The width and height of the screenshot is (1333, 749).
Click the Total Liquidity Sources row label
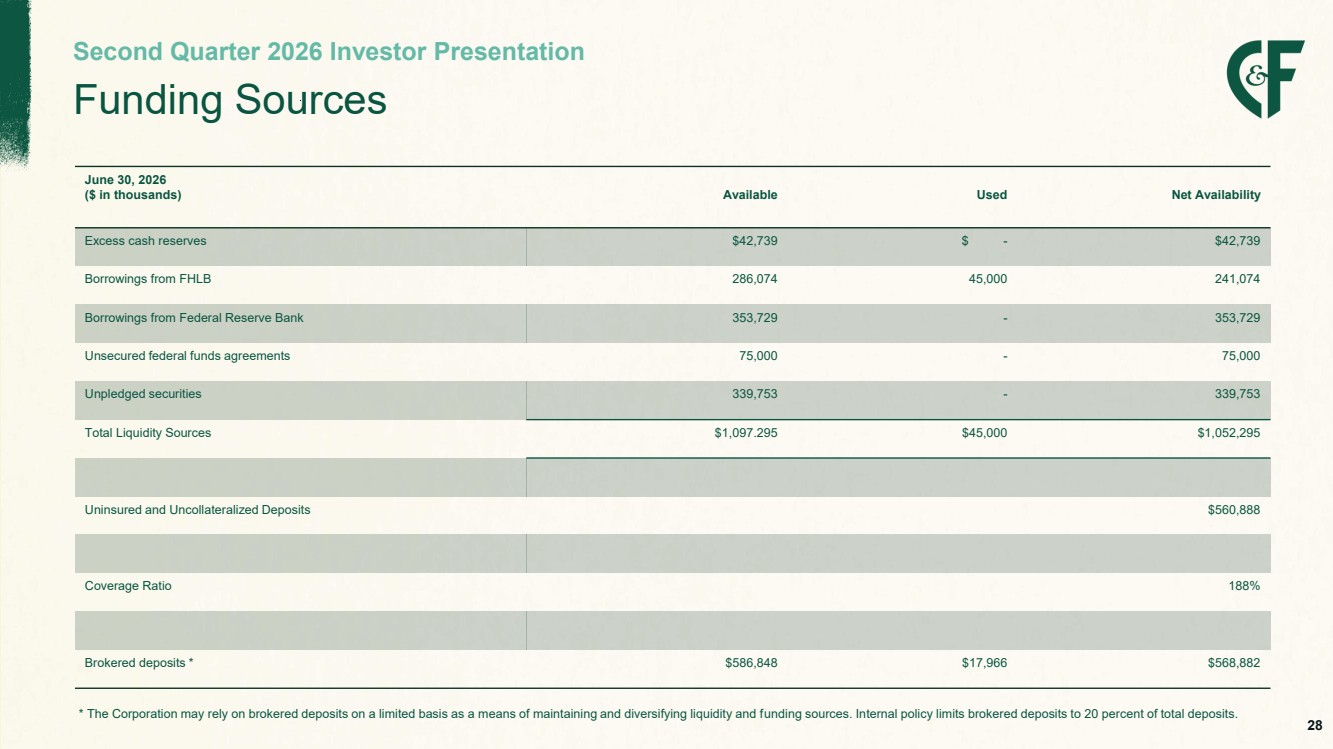(x=148, y=433)
